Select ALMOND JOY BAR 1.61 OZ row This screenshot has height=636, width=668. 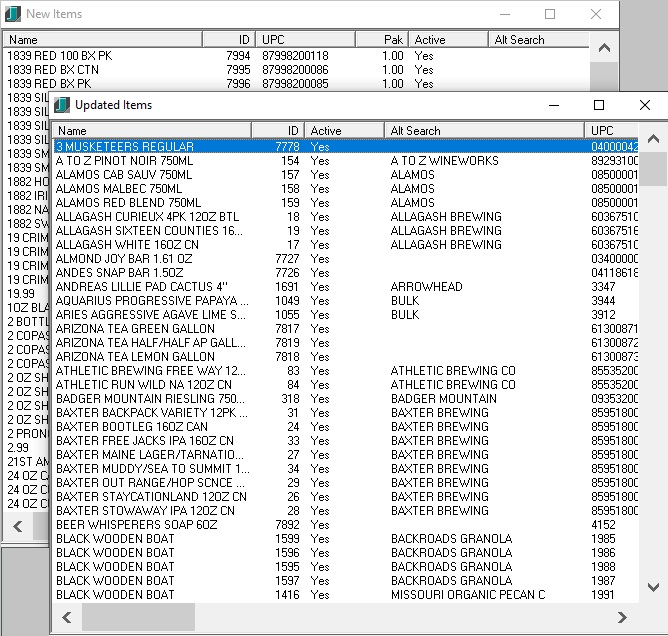tap(346, 259)
